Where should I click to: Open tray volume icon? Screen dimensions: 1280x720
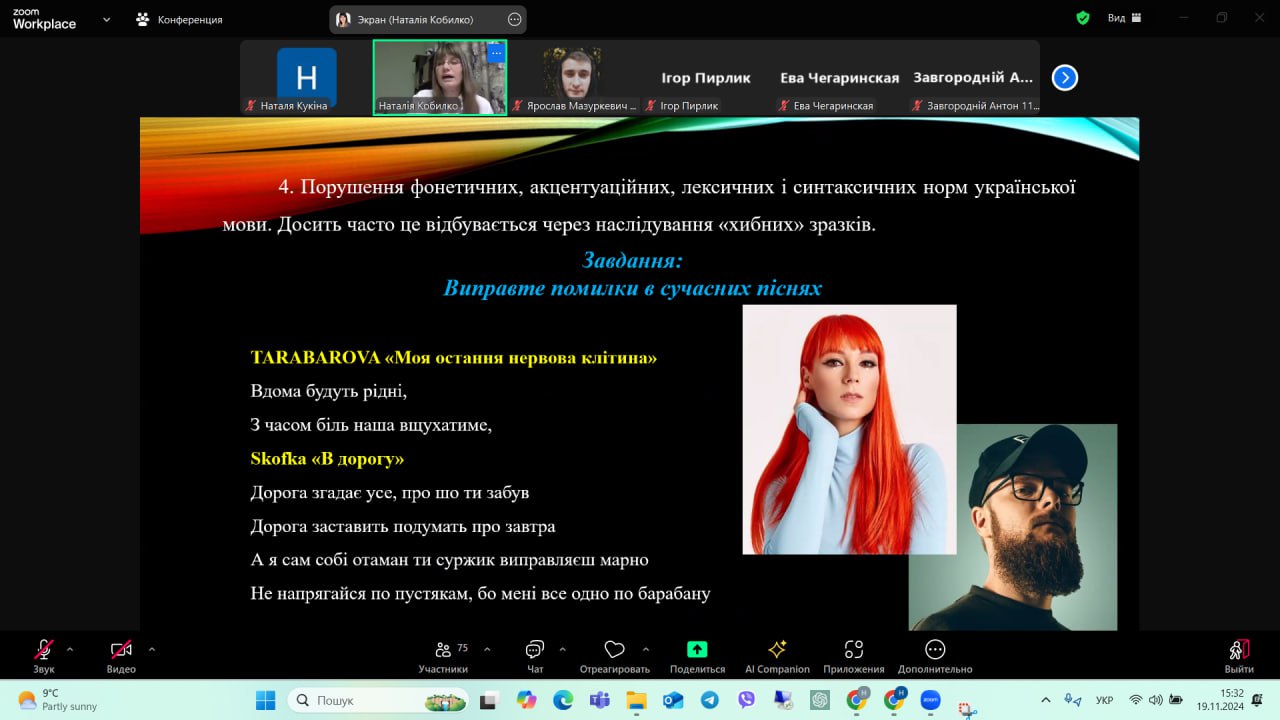pyautogui.click(x=1156, y=700)
